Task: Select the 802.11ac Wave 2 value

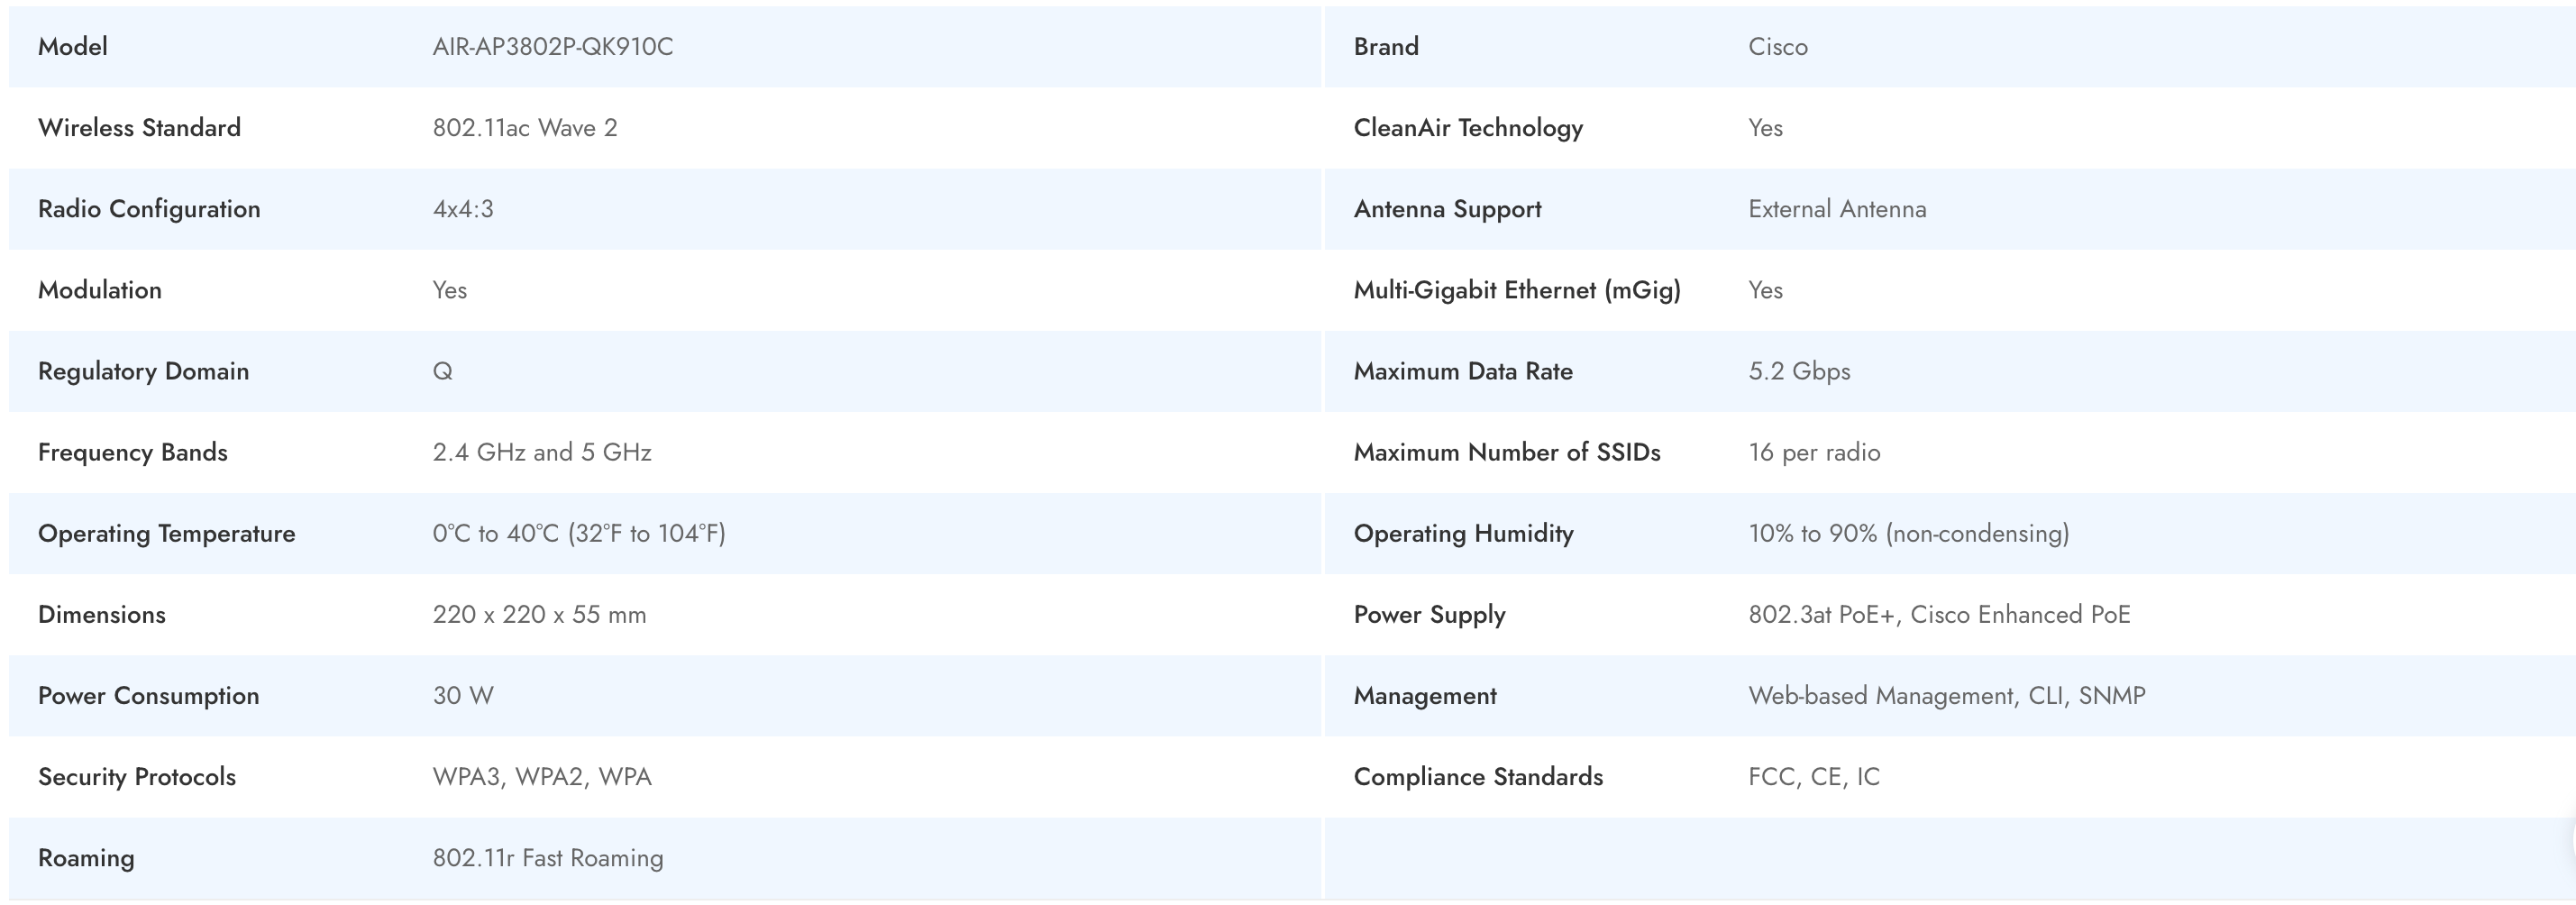Action: pos(524,128)
